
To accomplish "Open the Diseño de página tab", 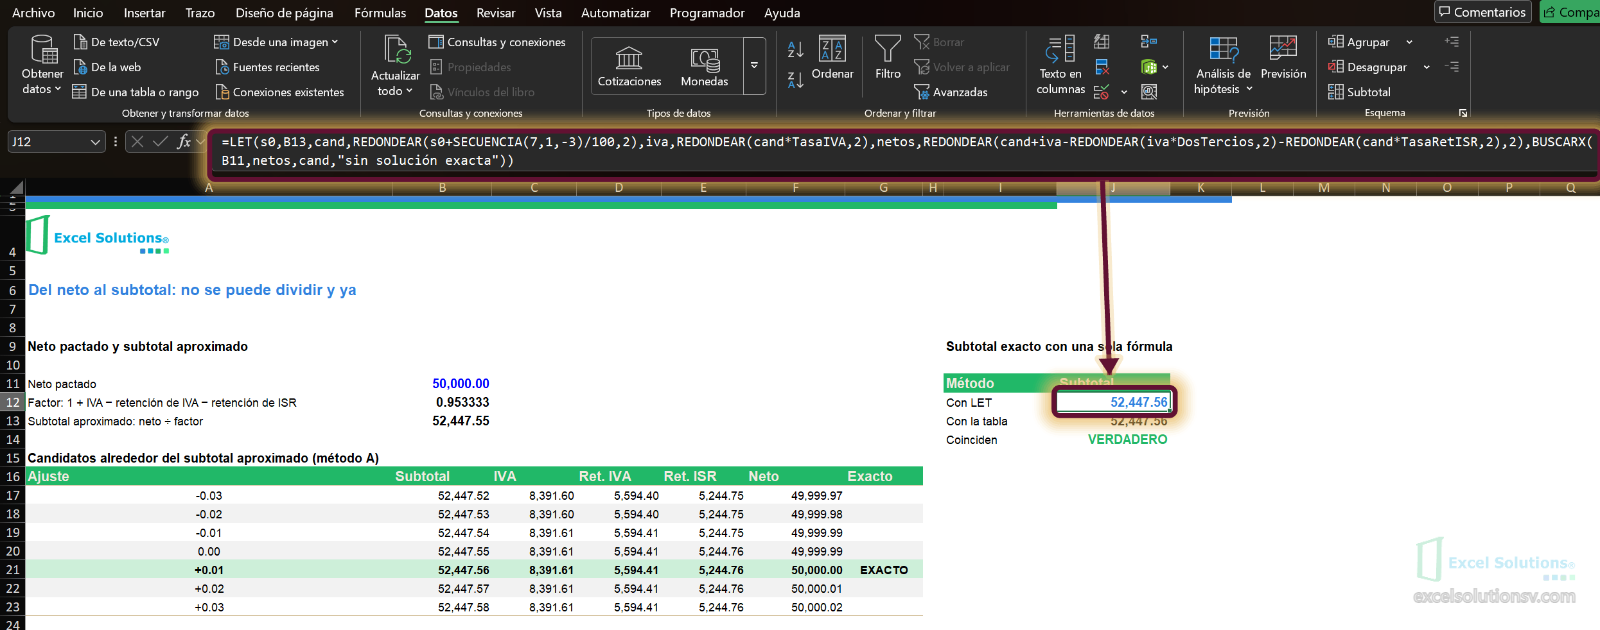I will 284,13.
